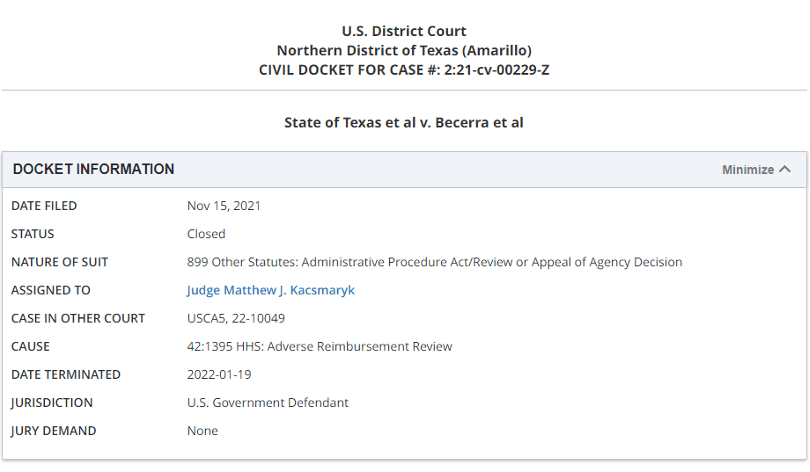The image size is (810, 472).
Task: Click the U.S. Government Defendant jurisdiction value
Action: [268, 402]
